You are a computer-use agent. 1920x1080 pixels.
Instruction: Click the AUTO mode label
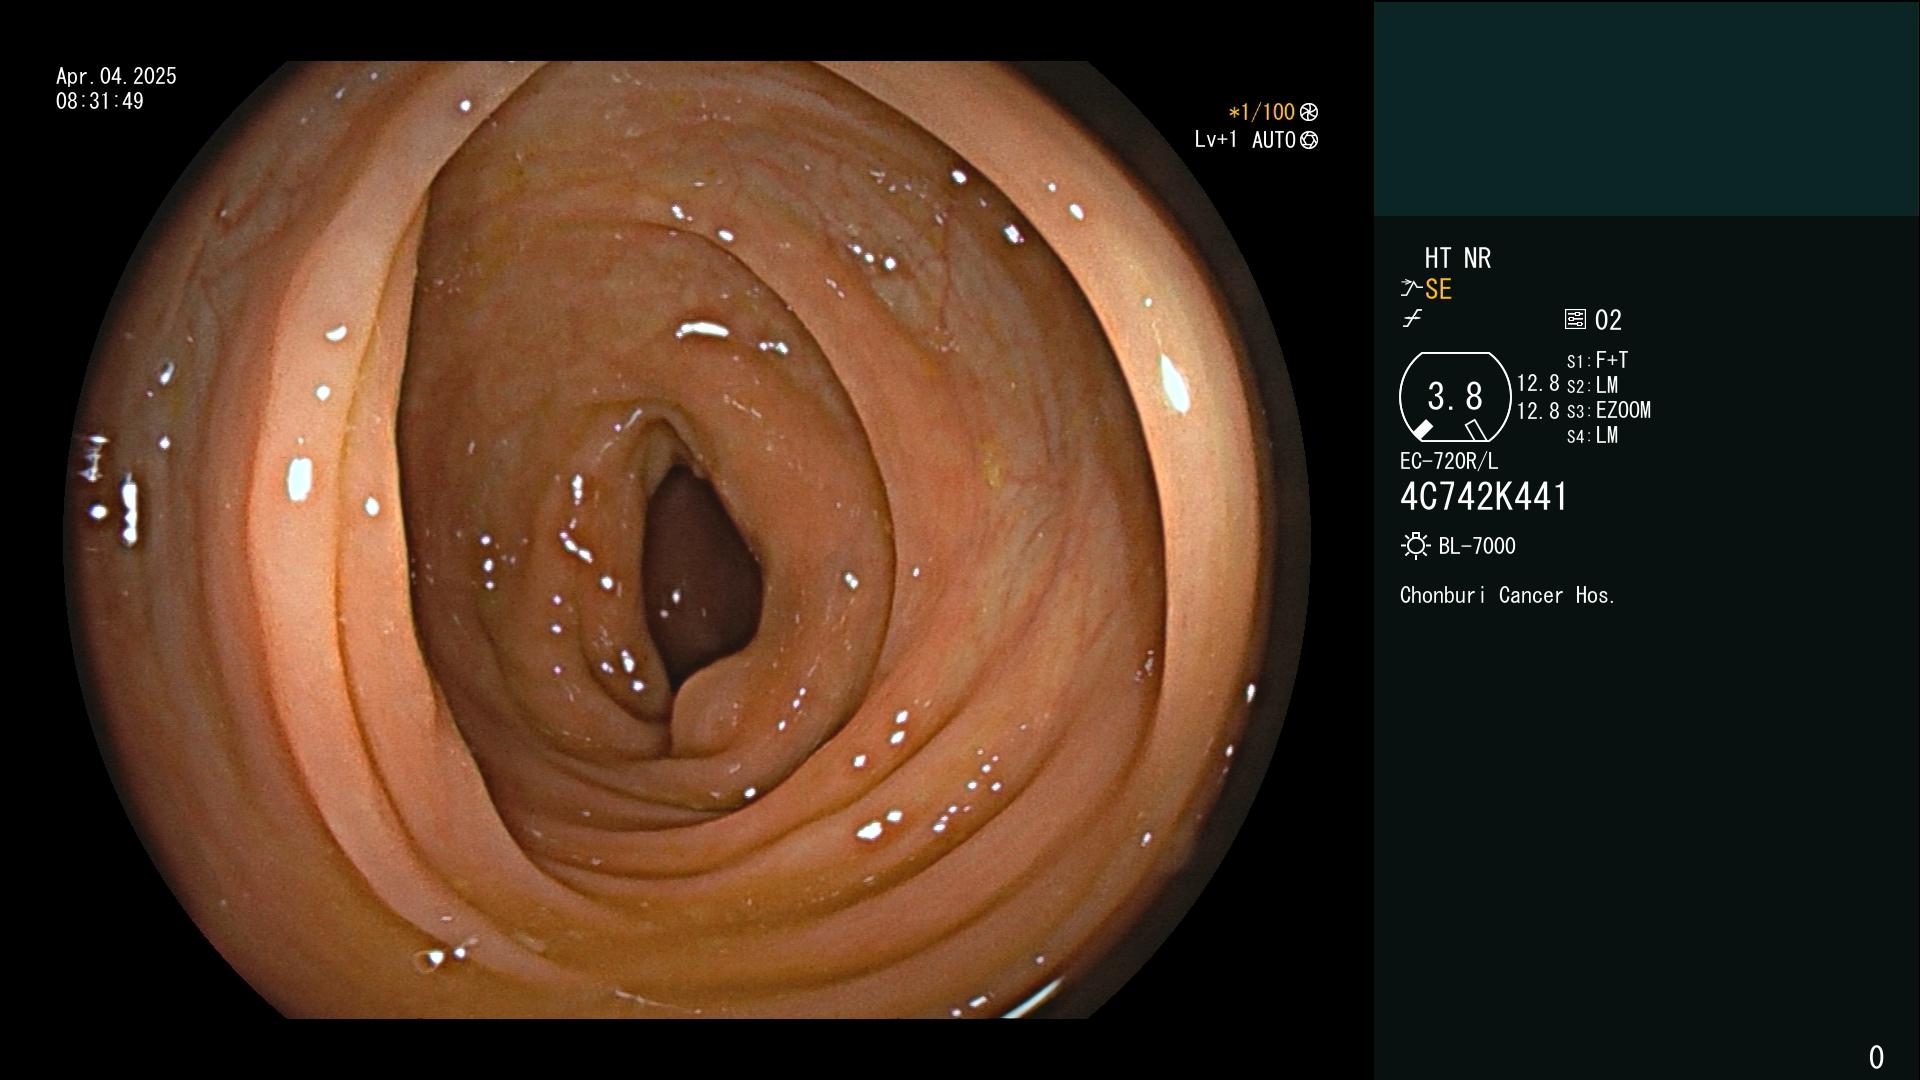[1274, 140]
